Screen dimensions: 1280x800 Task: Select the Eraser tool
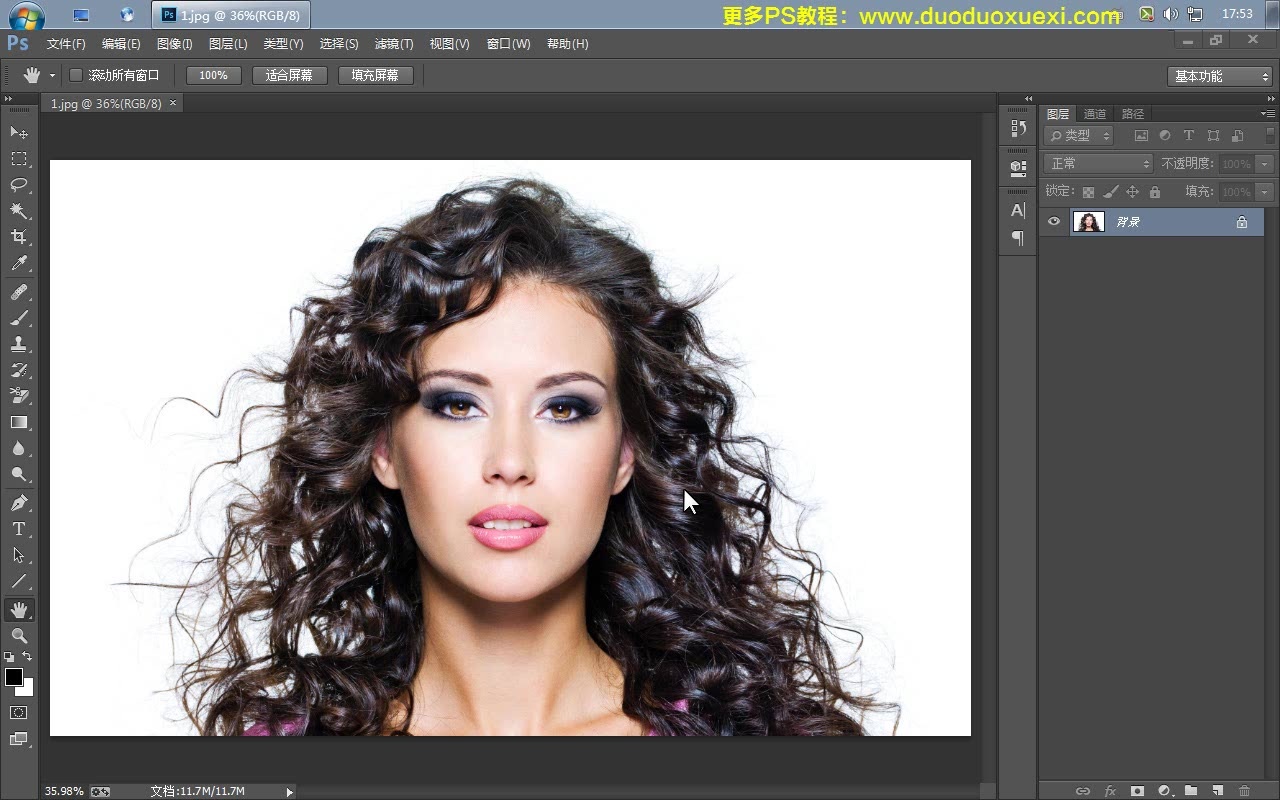(19, 396)
